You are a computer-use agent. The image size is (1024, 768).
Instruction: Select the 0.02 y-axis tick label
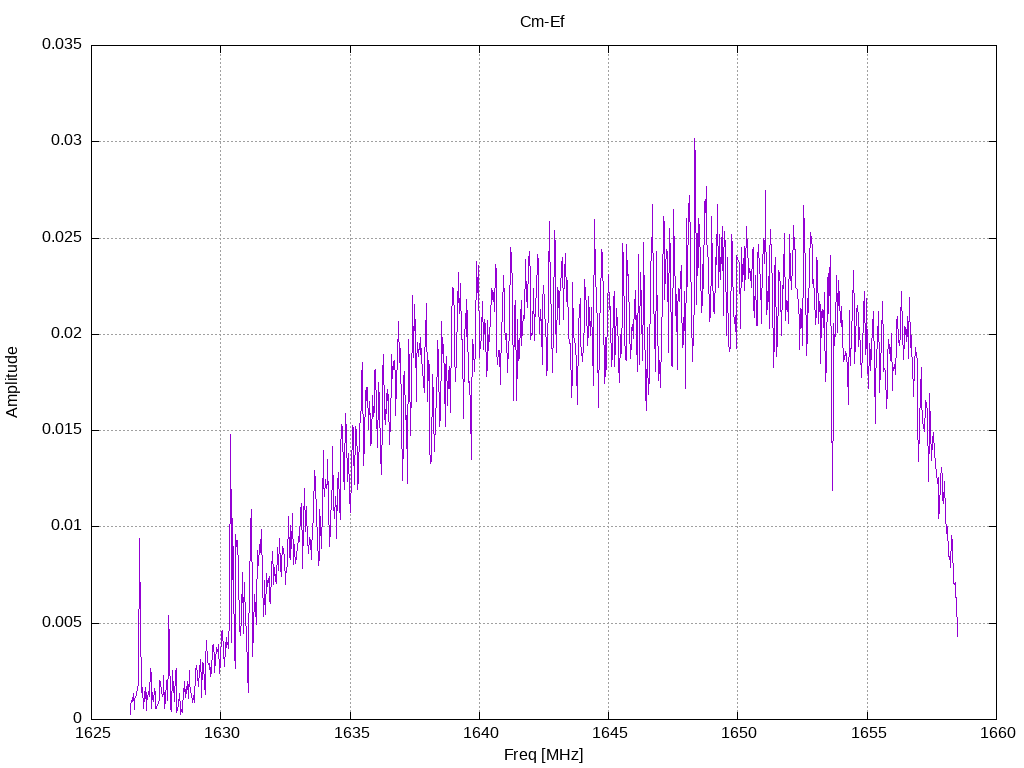coord(66,334)
